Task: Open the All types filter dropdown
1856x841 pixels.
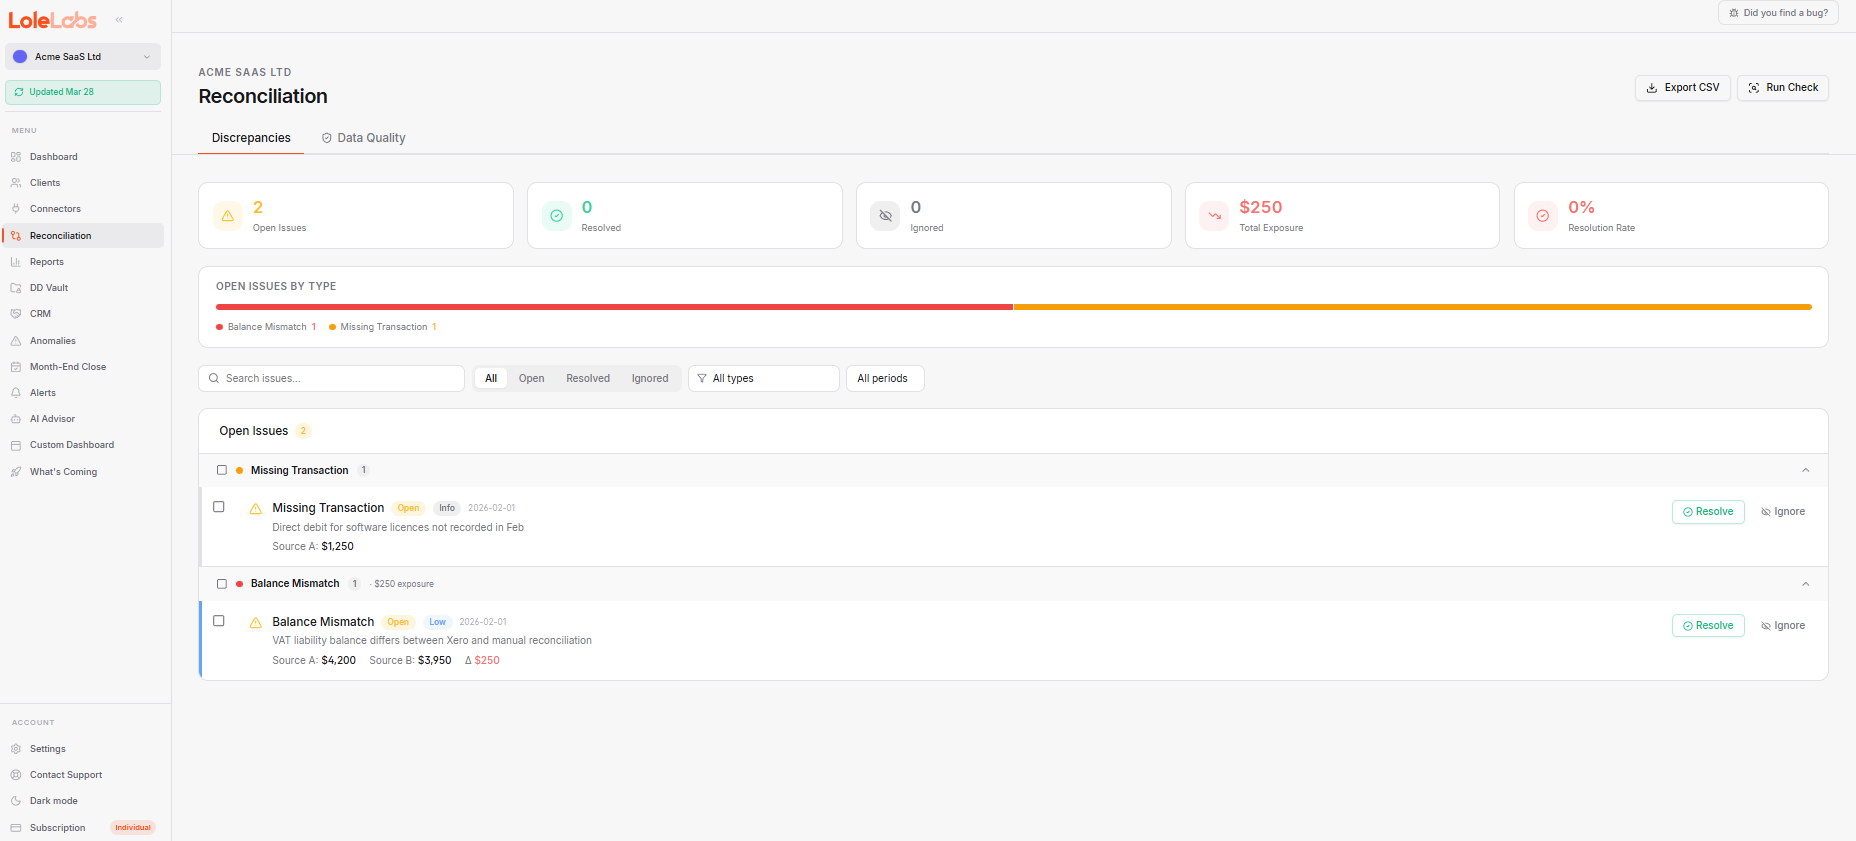Action: click(x=763, y=378)
